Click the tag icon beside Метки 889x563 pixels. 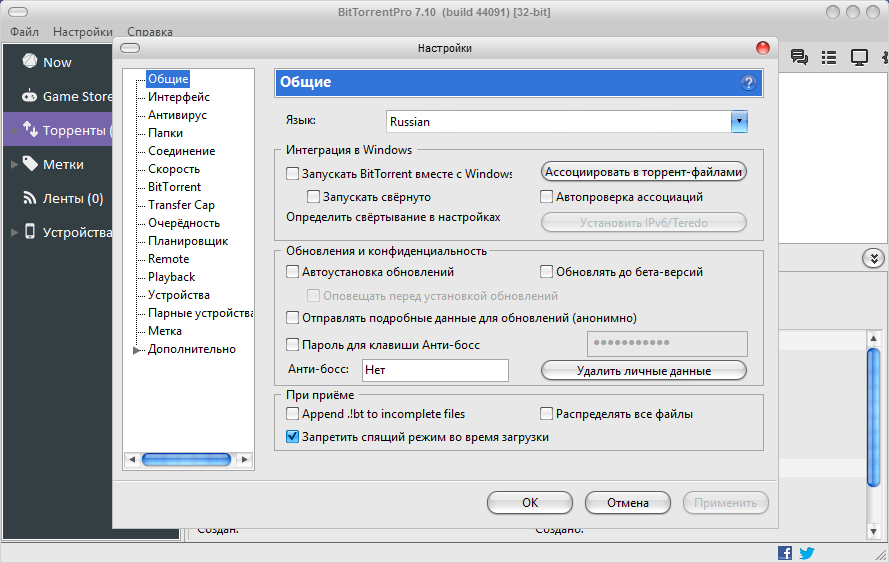click(x=29, y=164)
